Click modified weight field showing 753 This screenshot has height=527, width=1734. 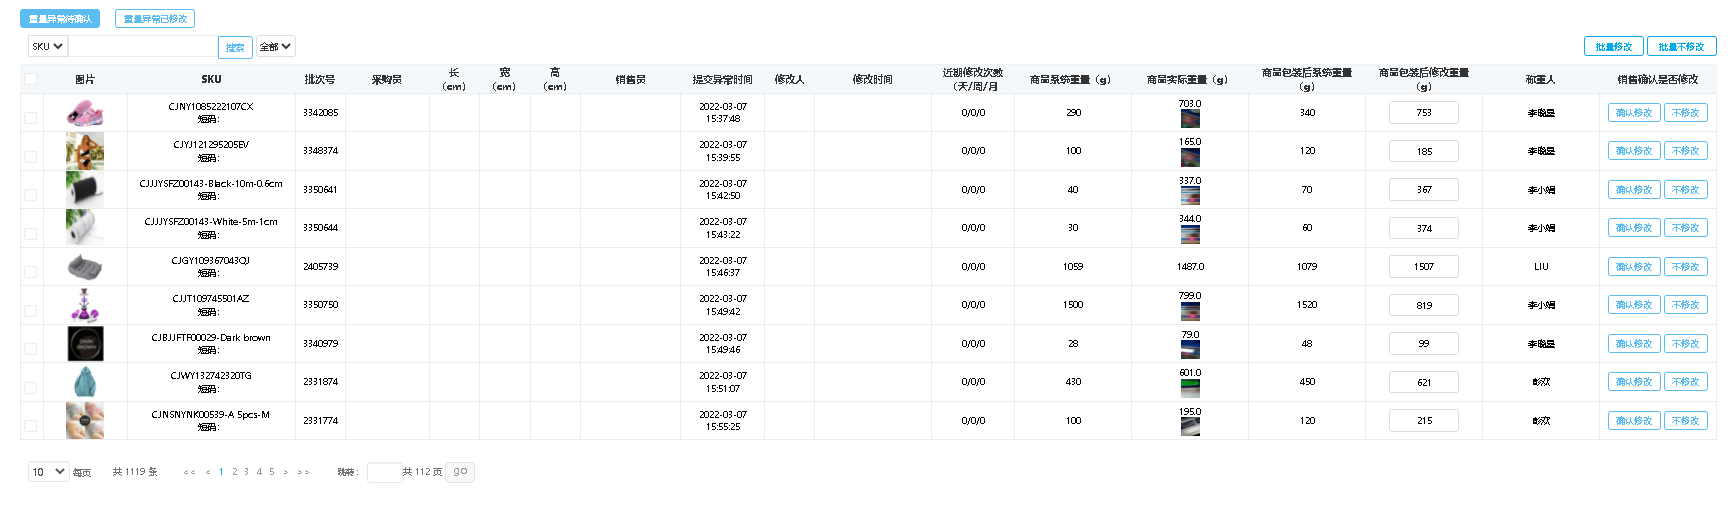click(x=1423, y=113)
